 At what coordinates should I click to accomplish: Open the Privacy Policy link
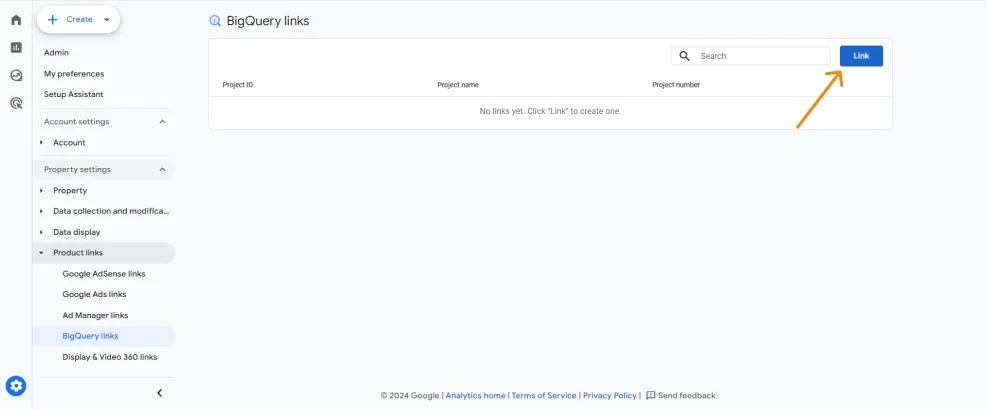[x=609, y=396]
